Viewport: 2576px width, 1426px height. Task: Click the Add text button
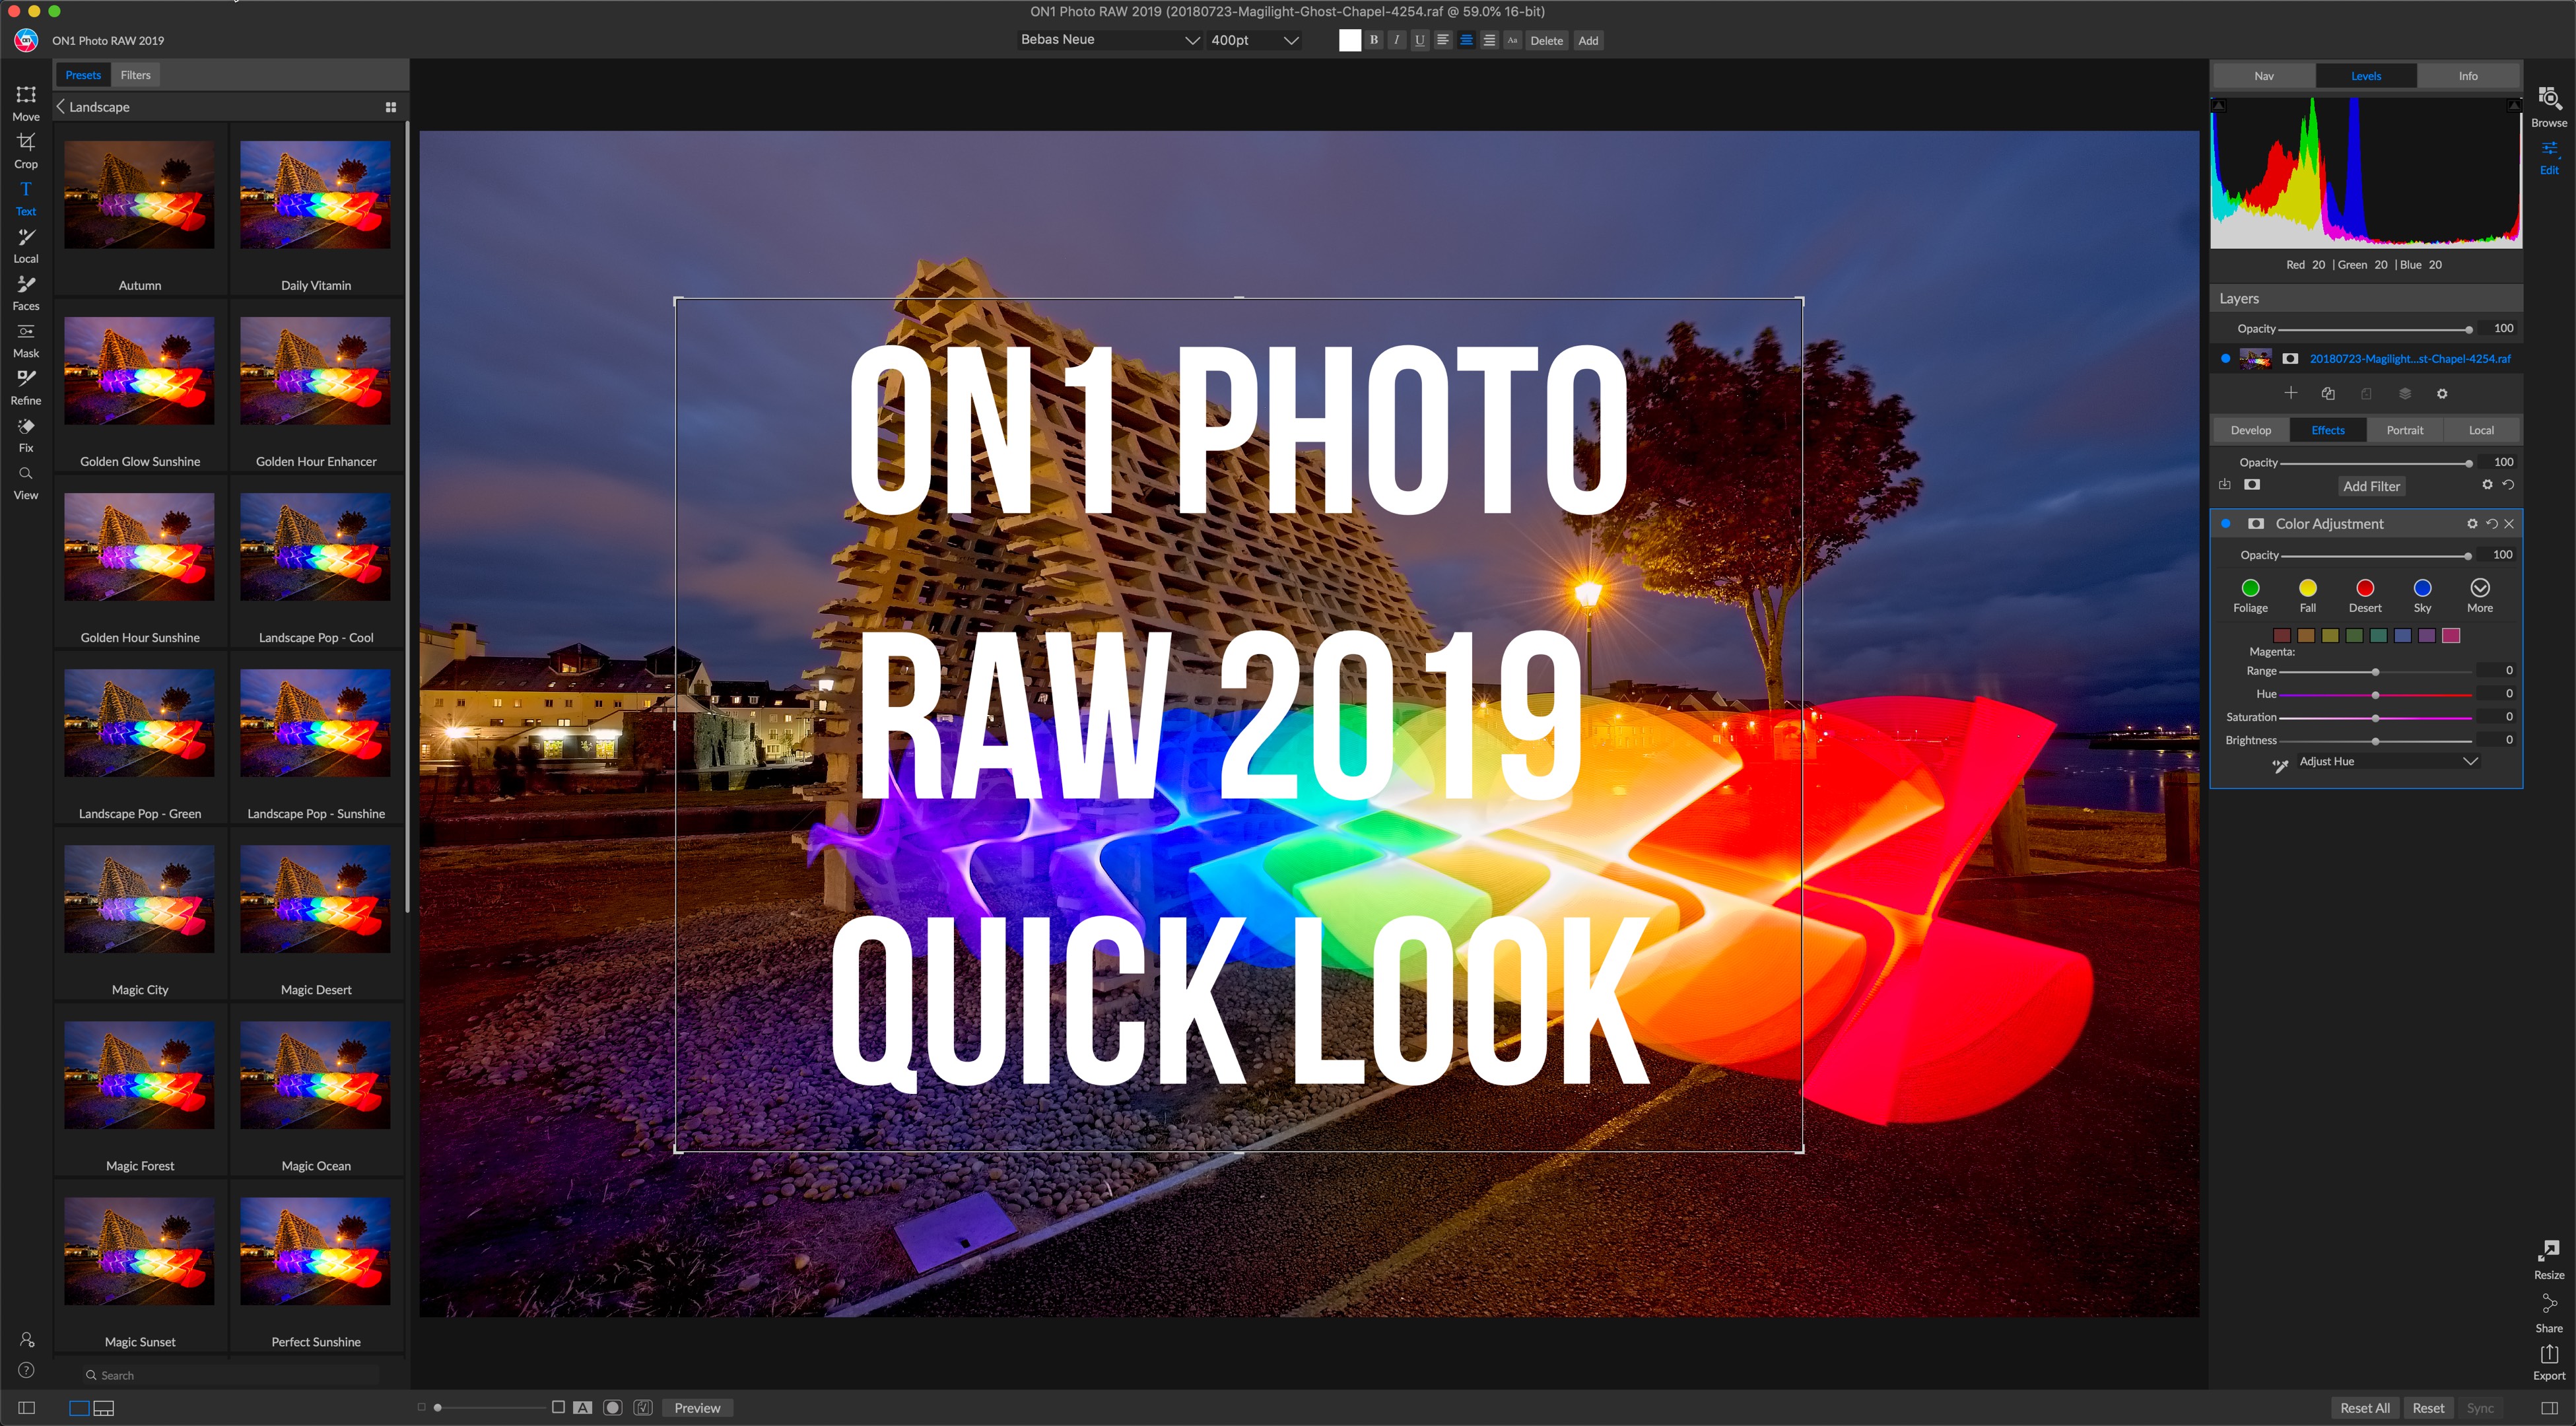(1588, 40)
